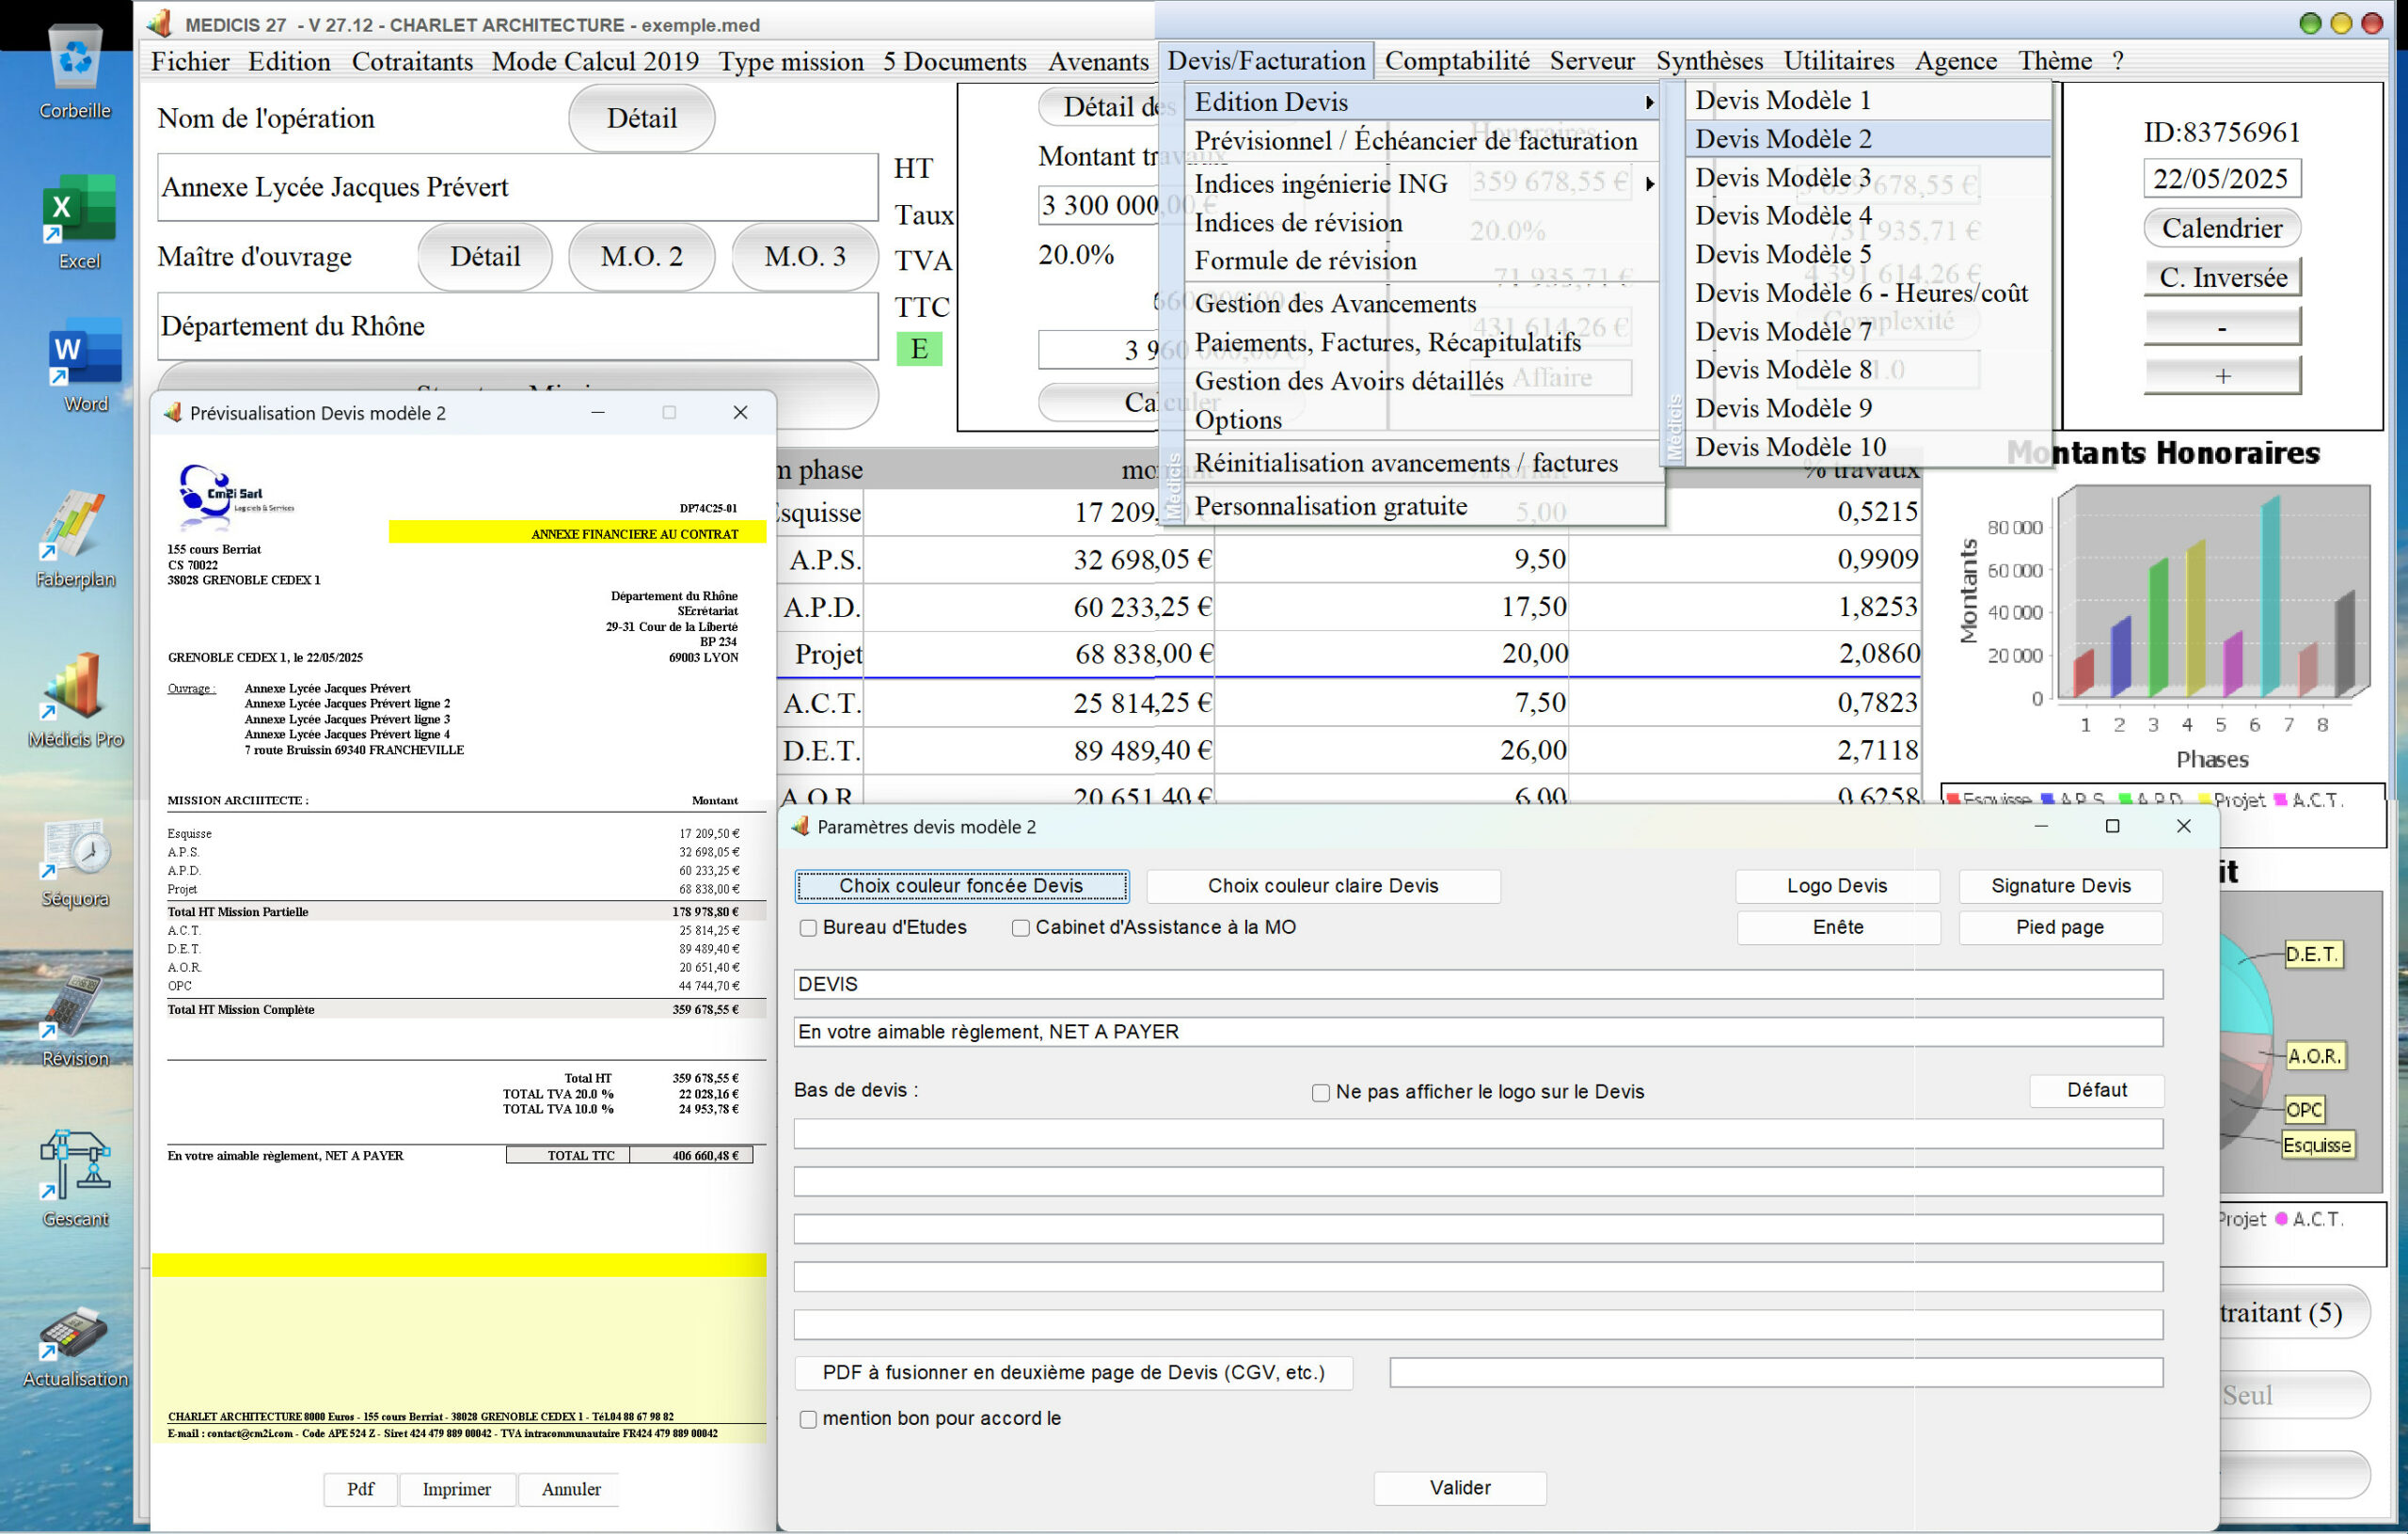This screenshot has width=2408, height=1534.
Task: Select Devis Modèle 6 - Heures/coût
Action: click(x=1868, y=292)
